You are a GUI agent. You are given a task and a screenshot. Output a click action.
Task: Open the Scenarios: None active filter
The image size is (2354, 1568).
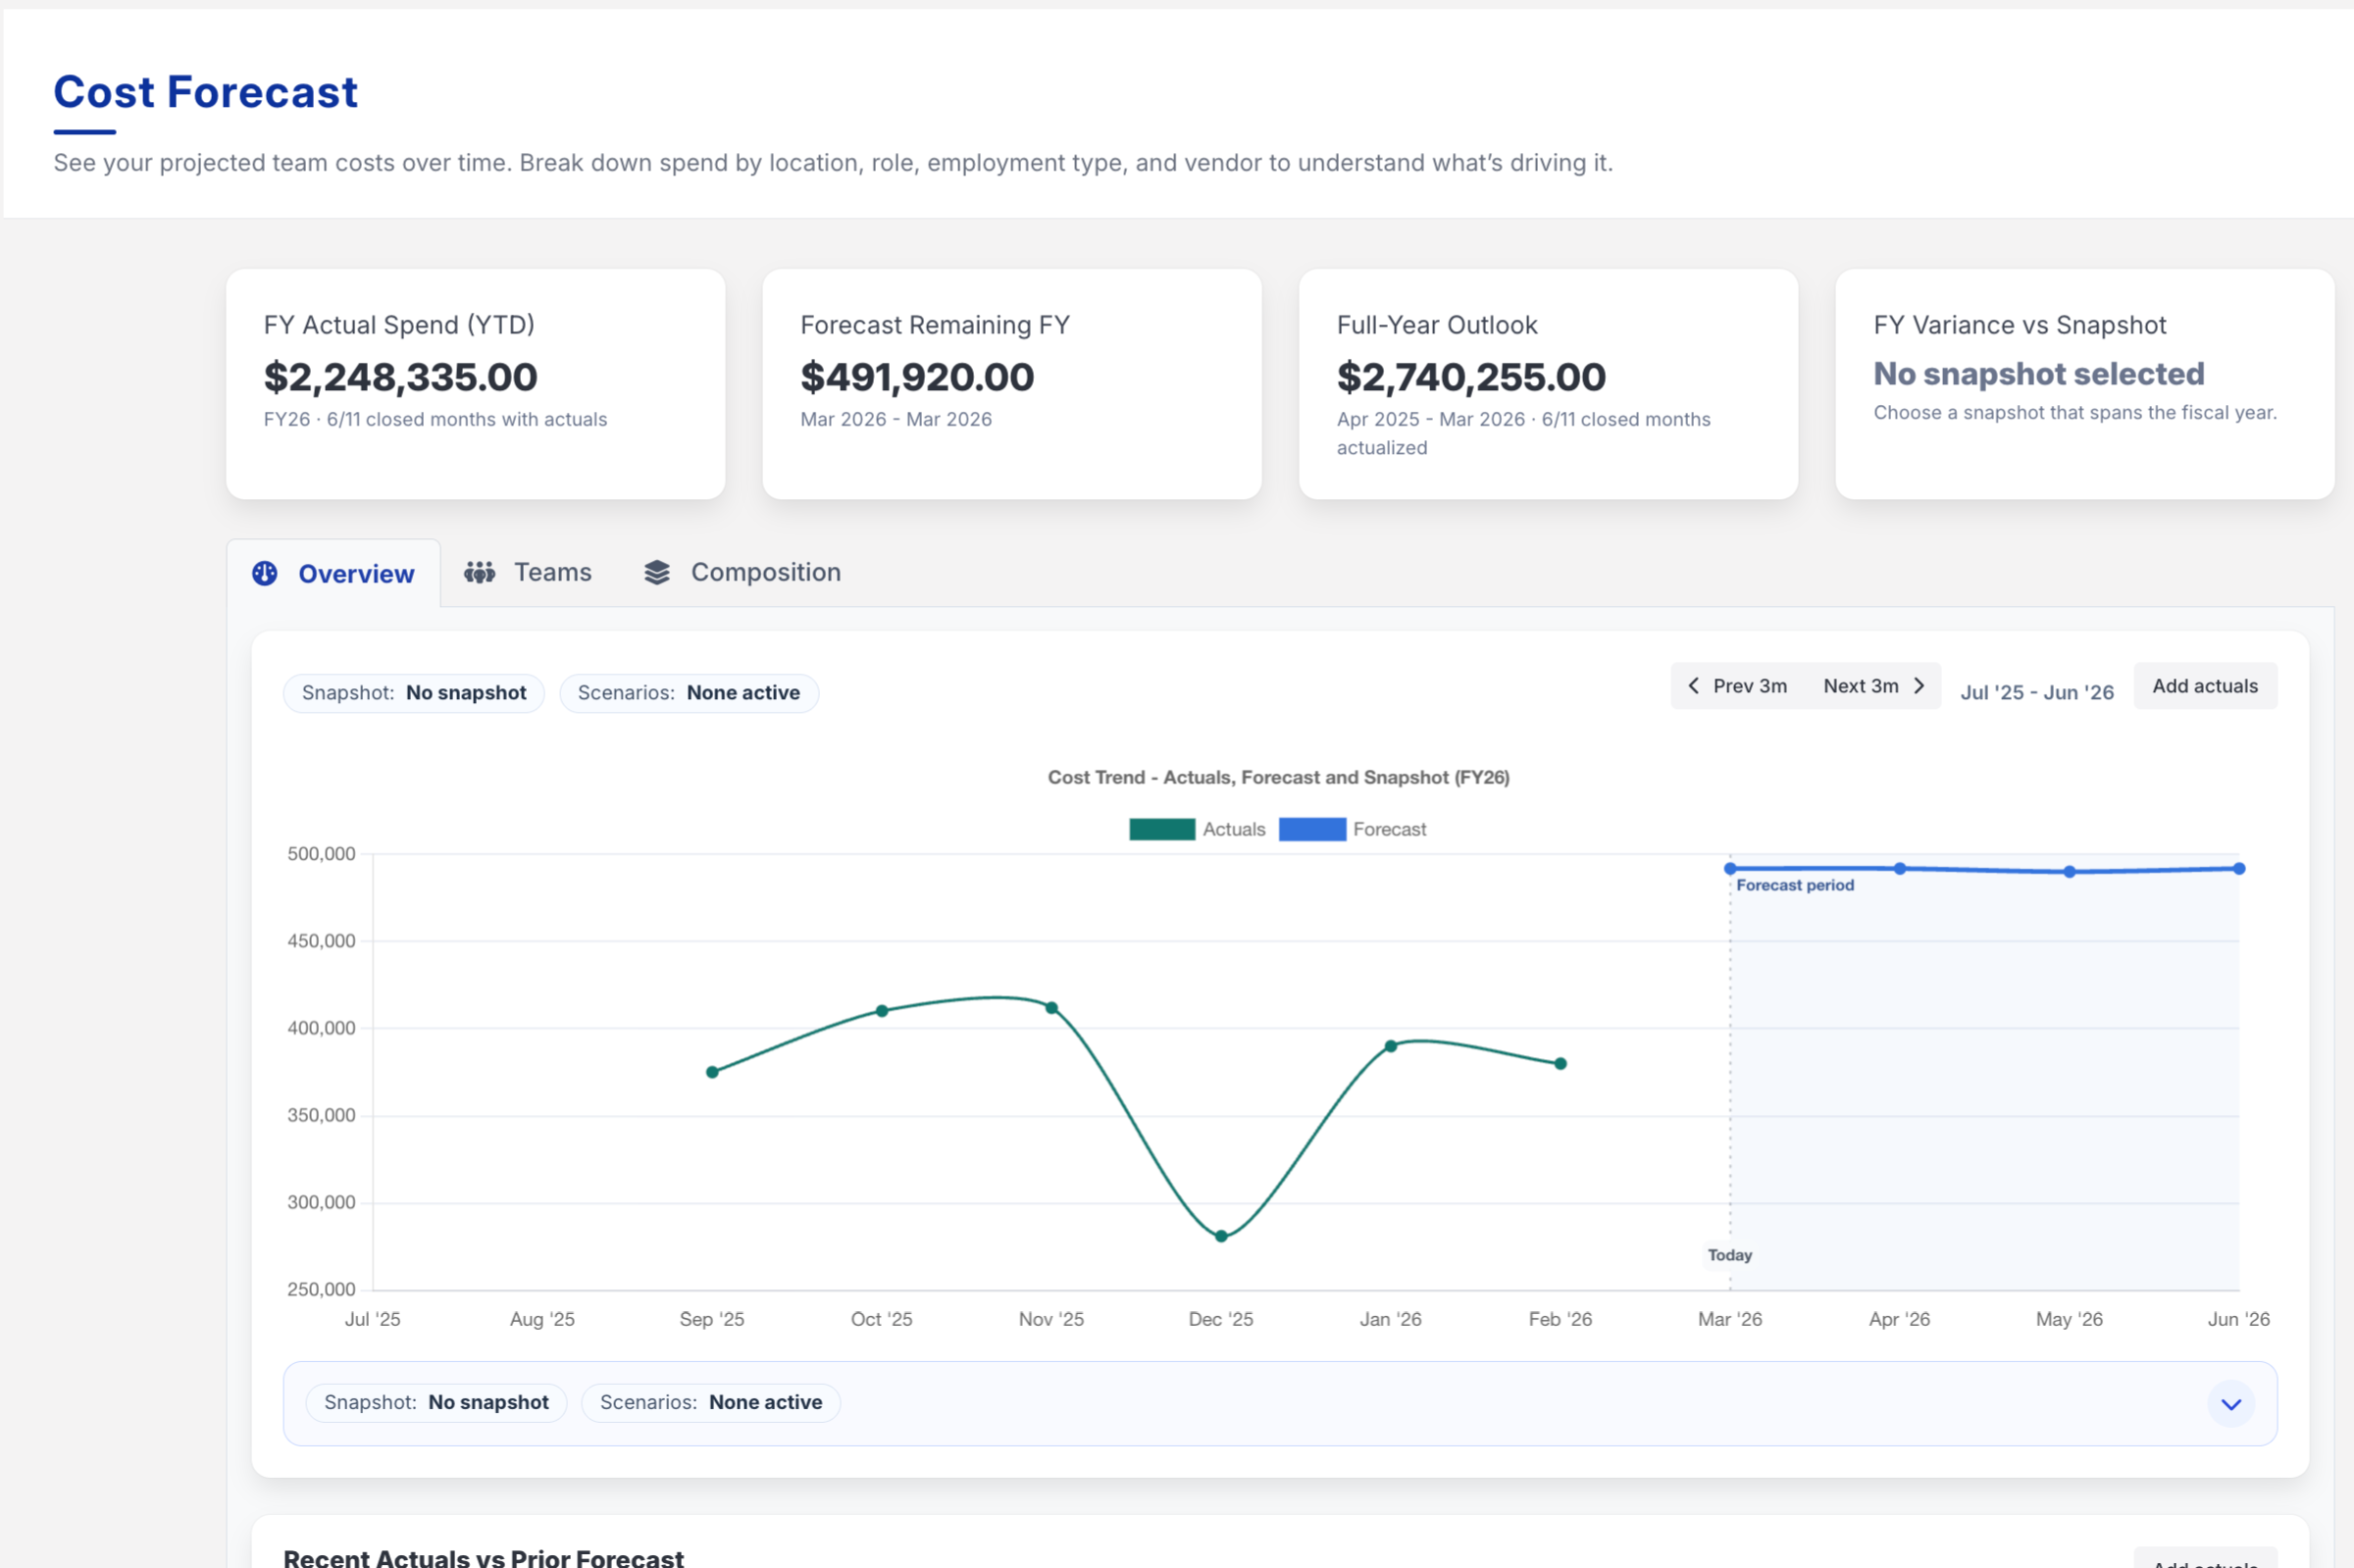[x=688, y=692]
